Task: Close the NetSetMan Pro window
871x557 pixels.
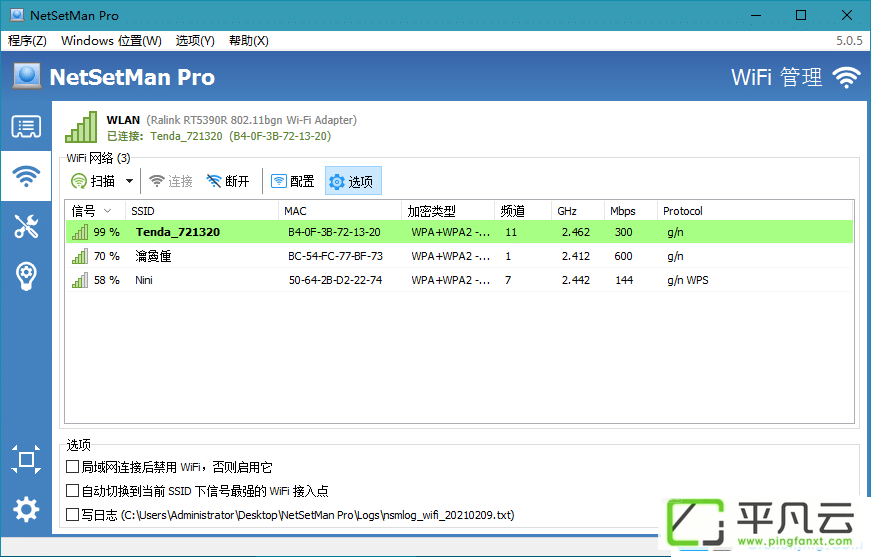Action: tap(847, 15)
